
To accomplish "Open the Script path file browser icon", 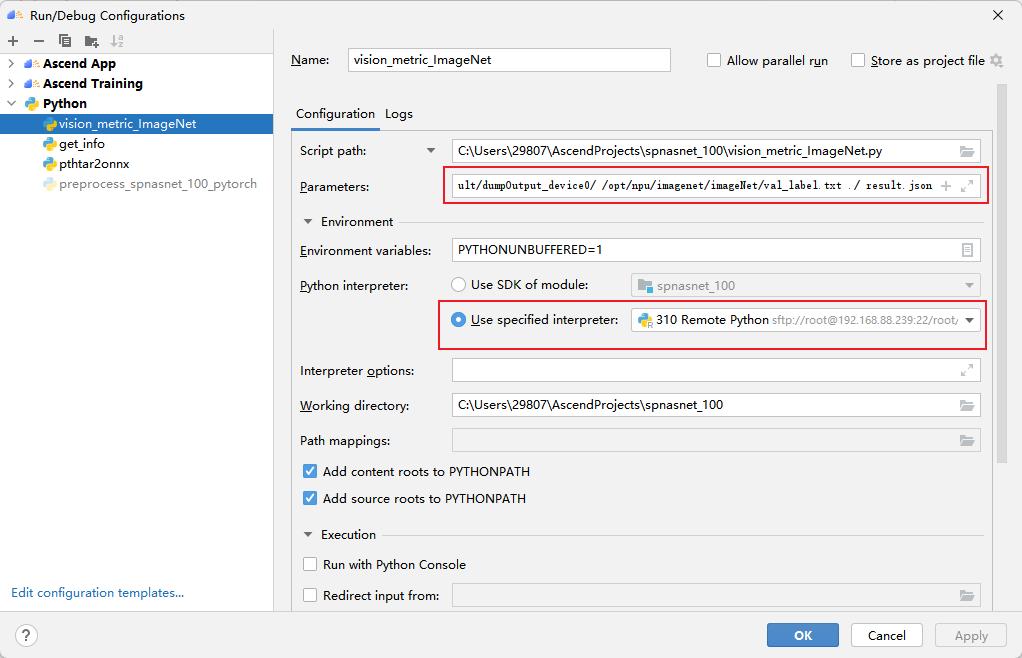I will coord(966,152).
